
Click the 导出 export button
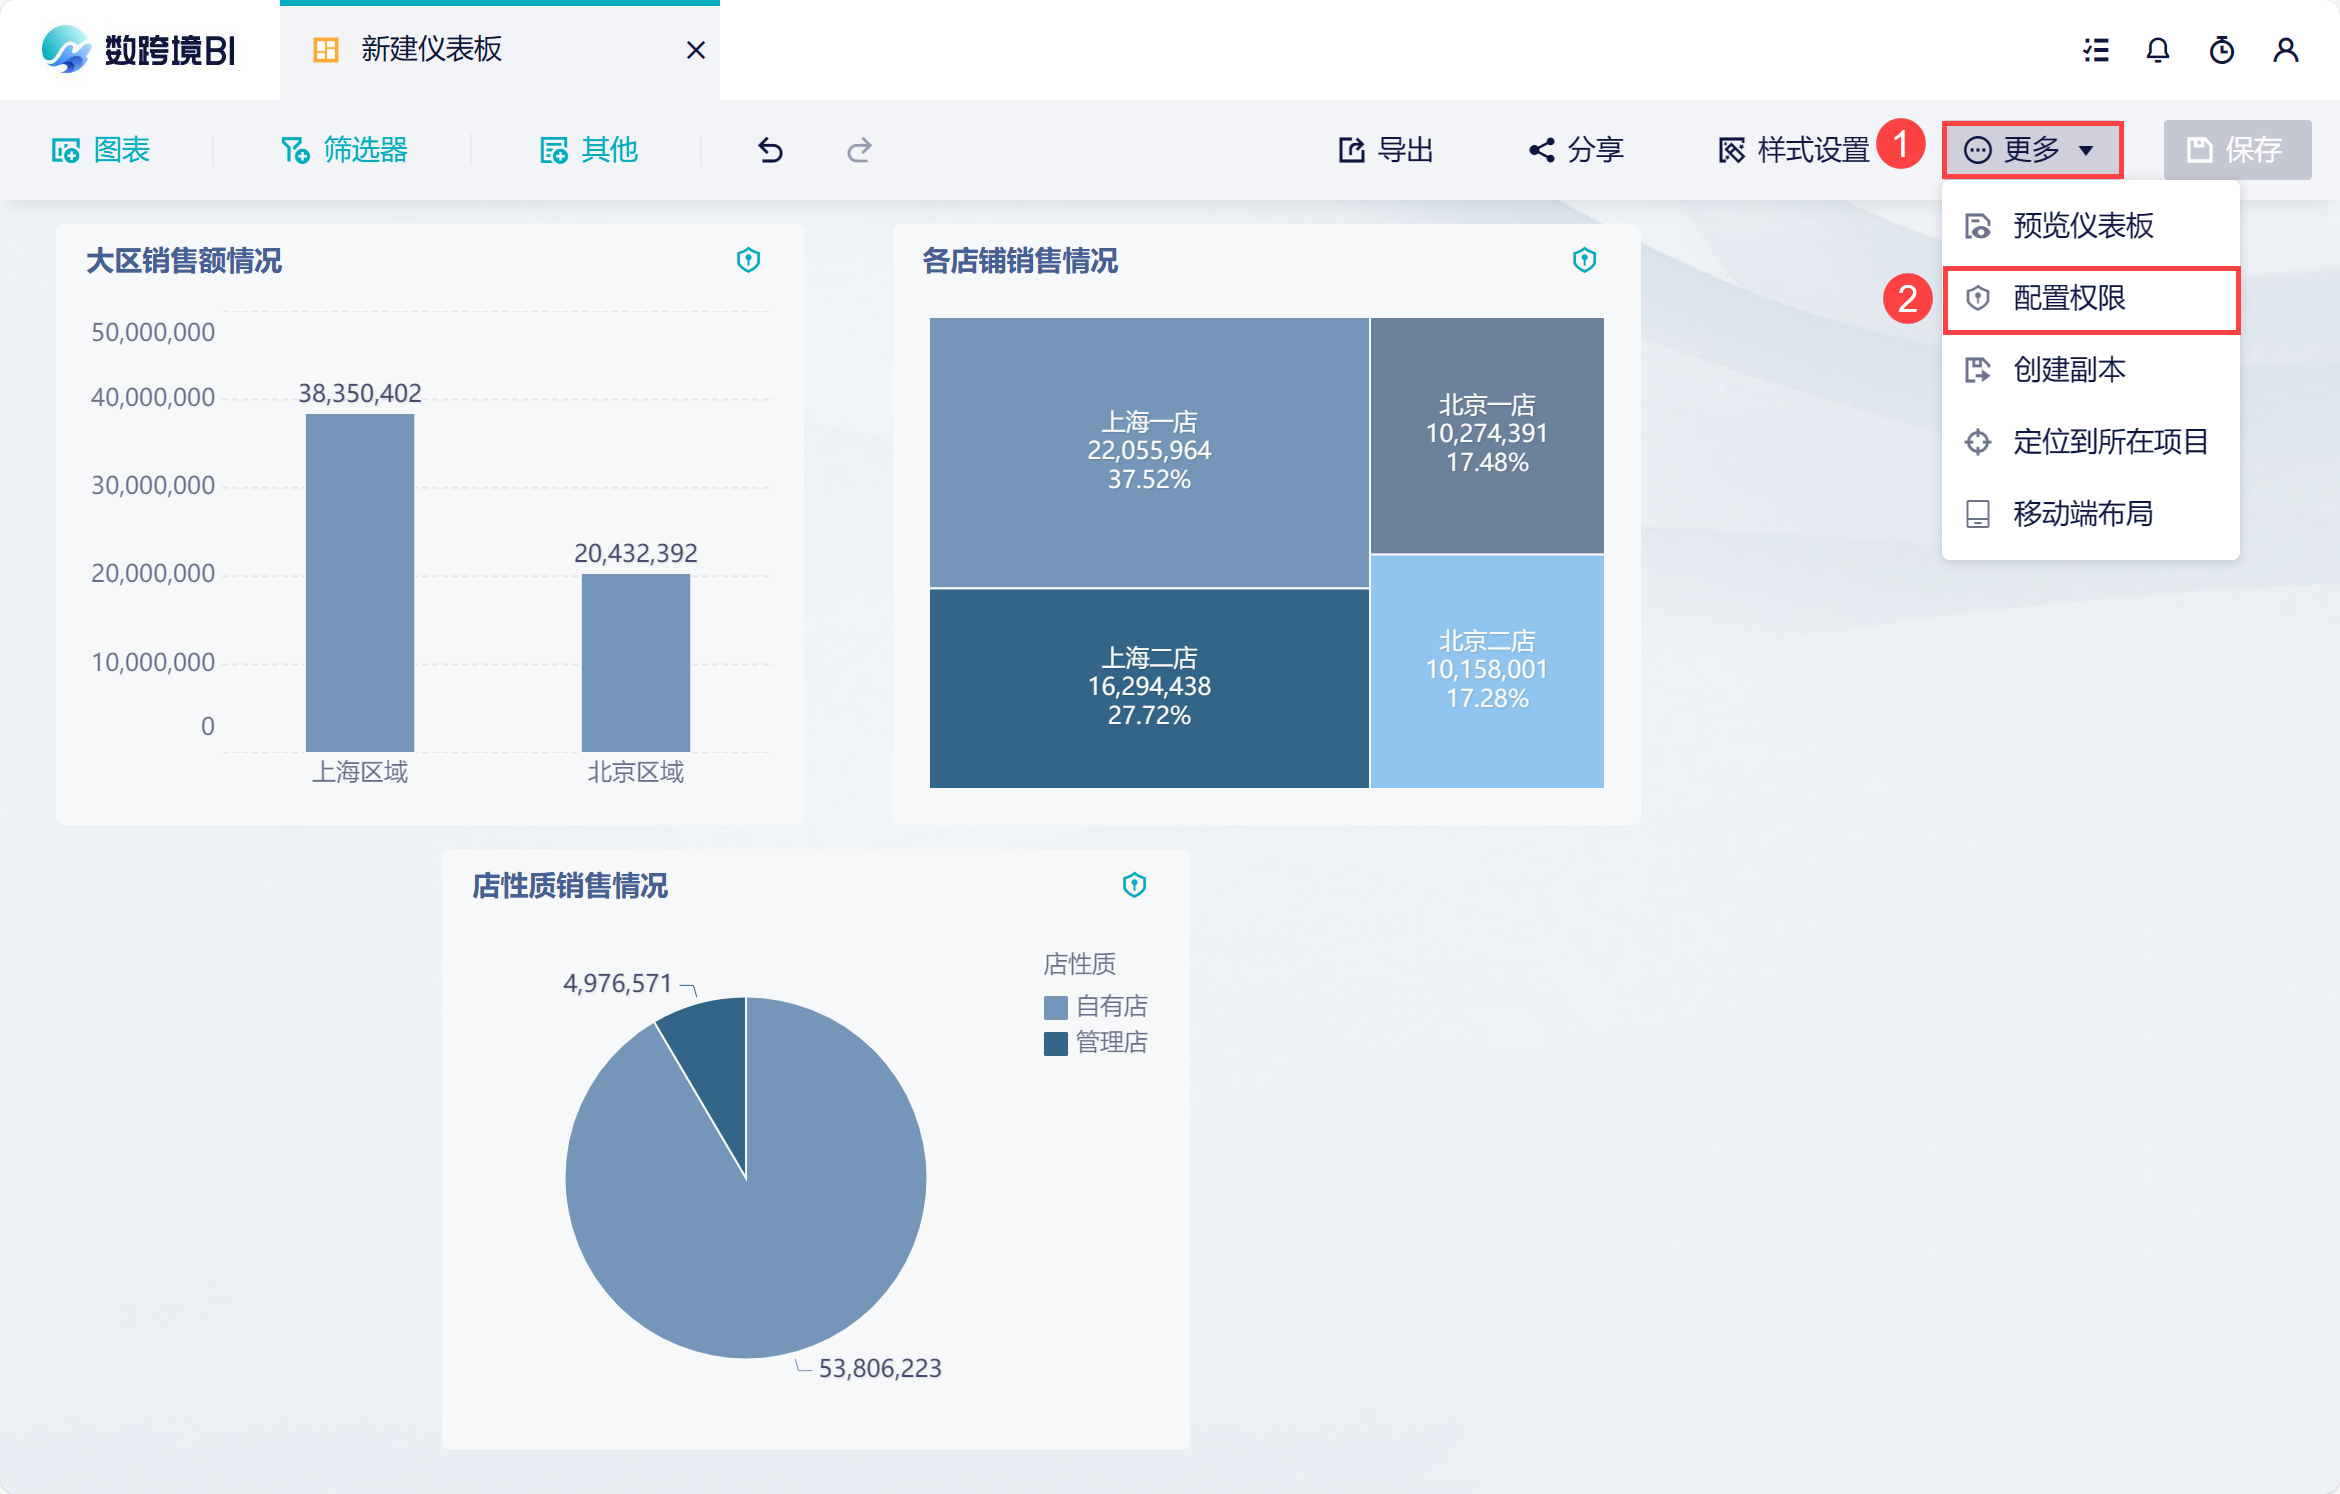point(1386,150)
